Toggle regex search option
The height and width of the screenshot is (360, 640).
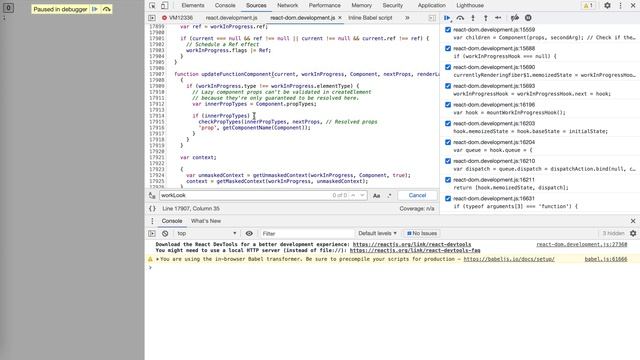389,196
